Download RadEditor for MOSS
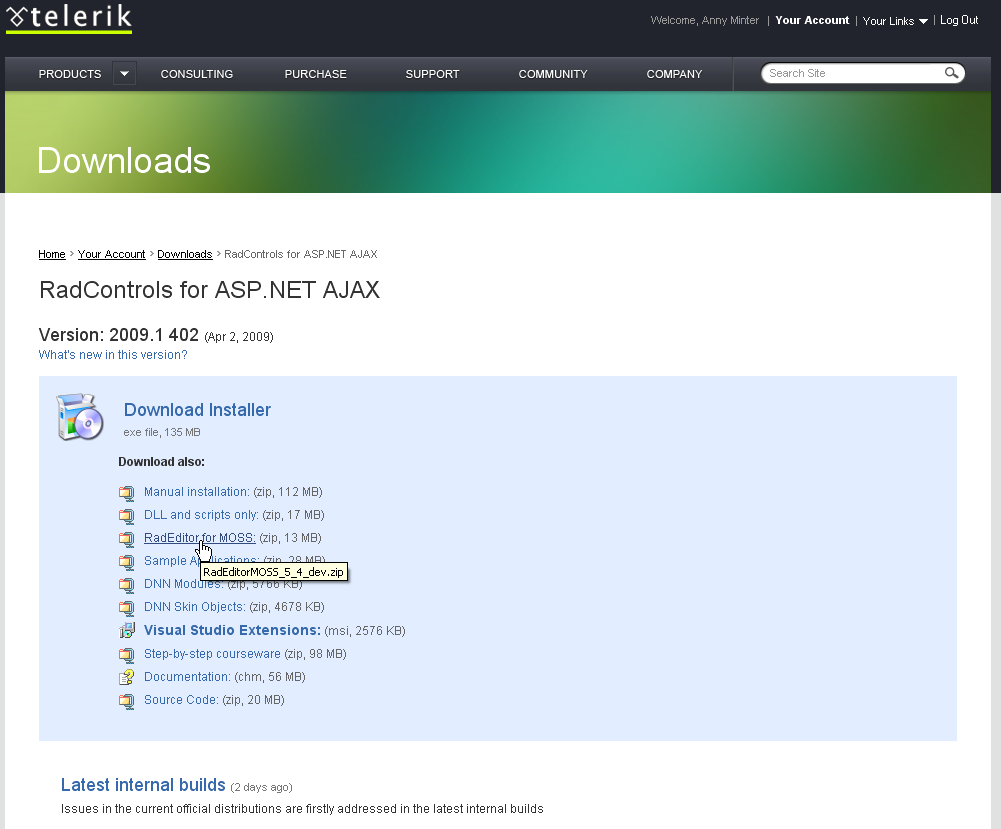This screenshot has width=1001, height=829. point(200,538)
